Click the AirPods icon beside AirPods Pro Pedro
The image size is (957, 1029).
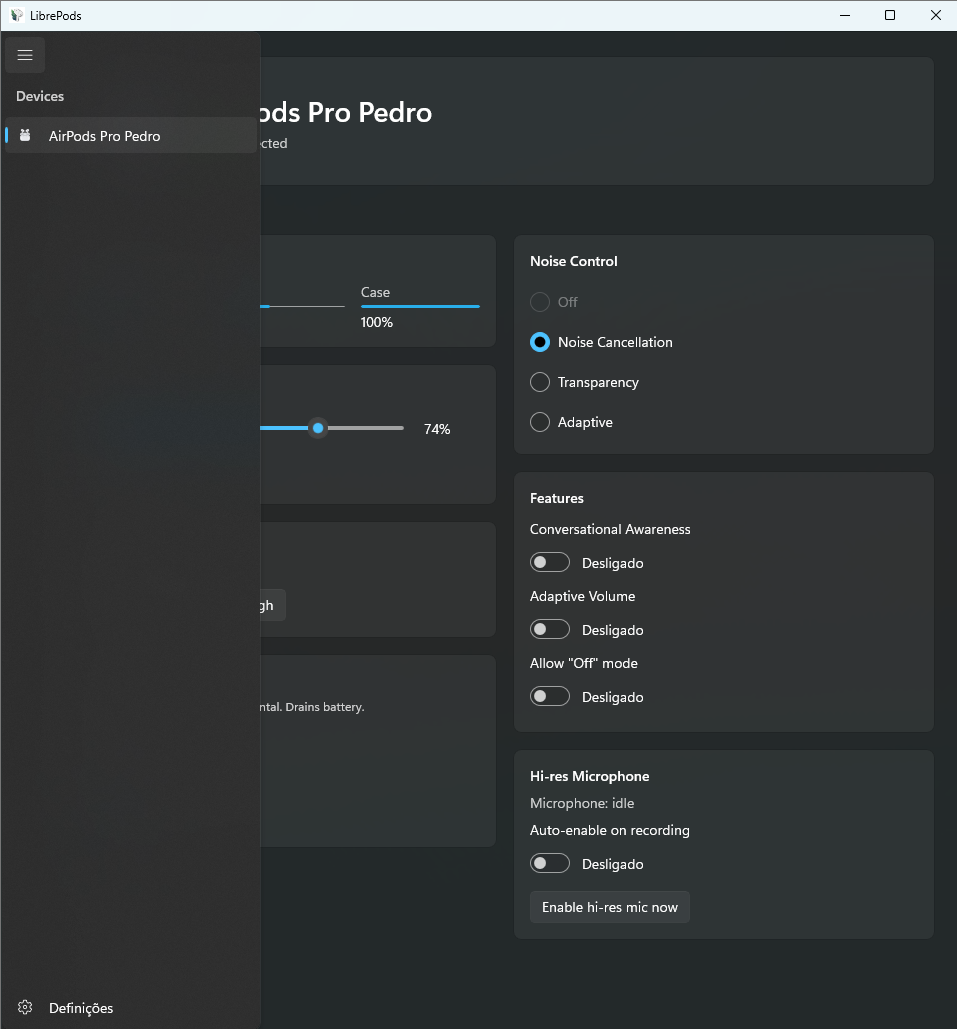click(x=25, y=135)
